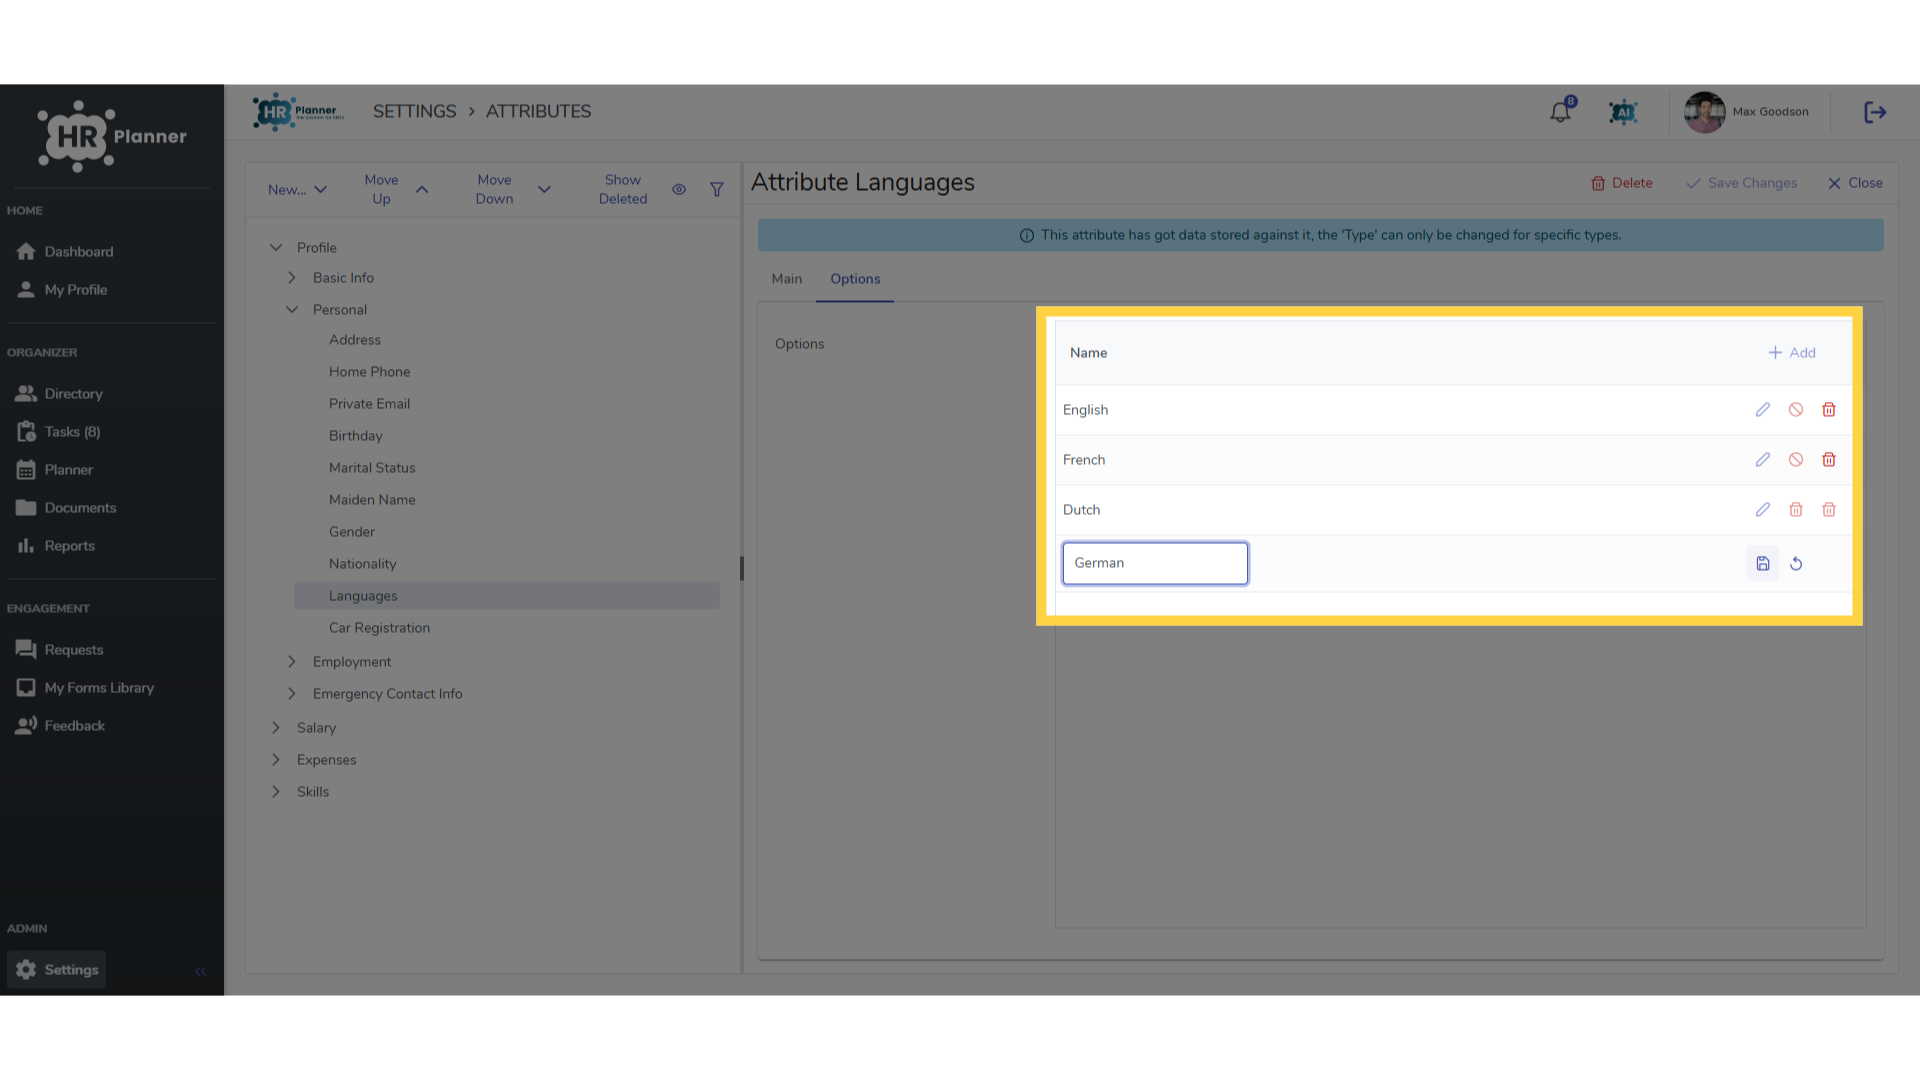This screenshot has height=1080, width=1920.
Task: Switch to the Main tab
Action: [787, 279]
